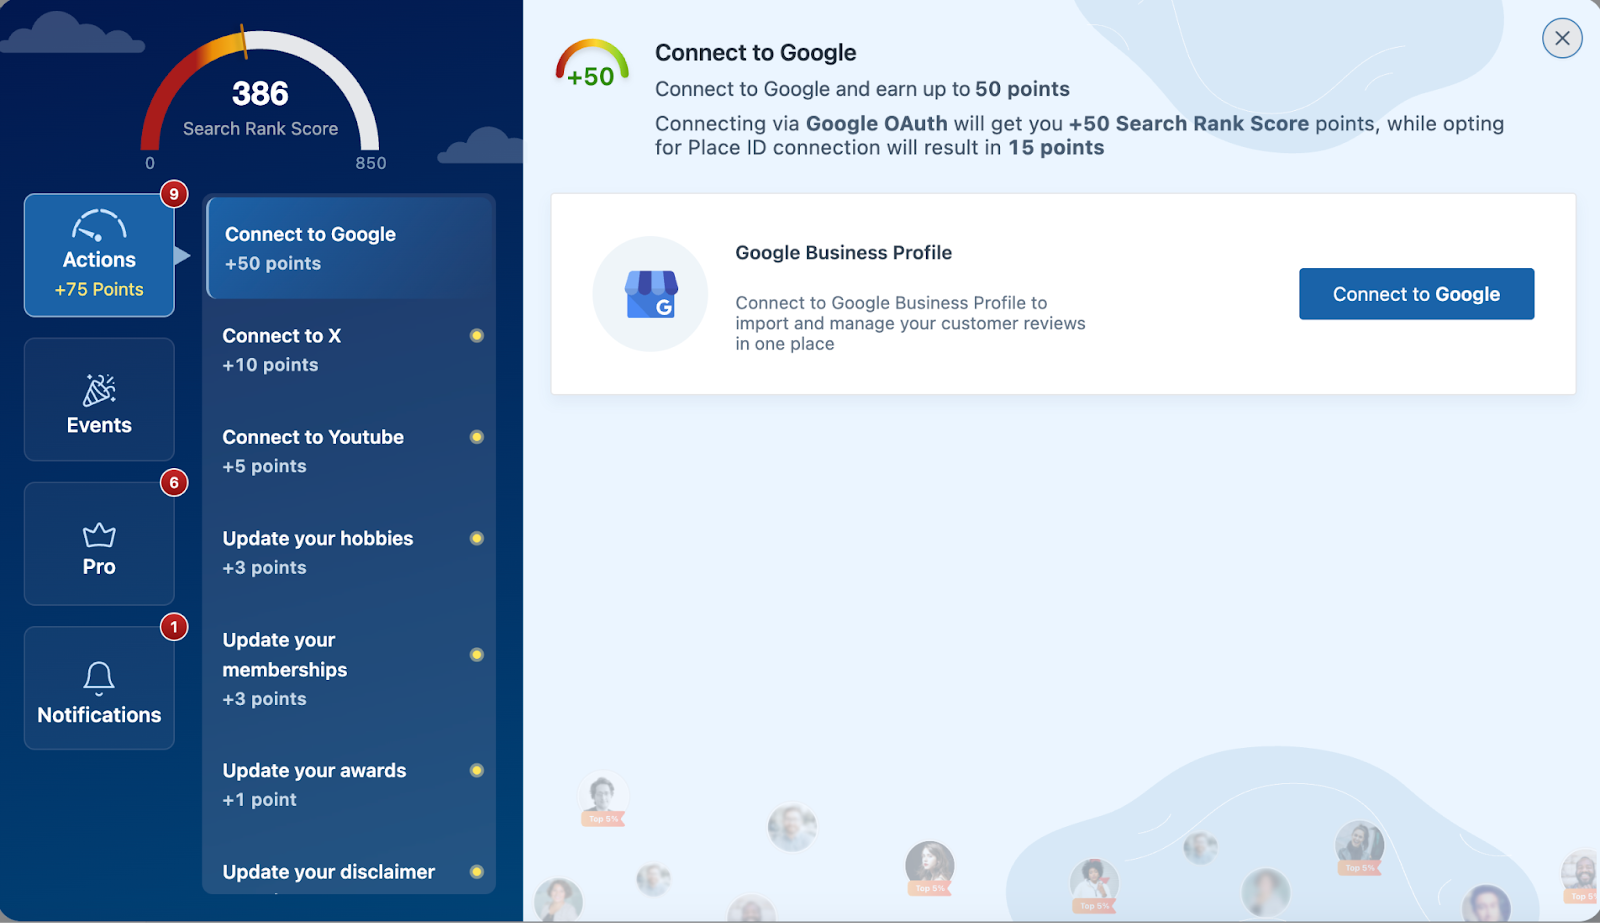Click yellow dot beside Update your memberships
The width and height of the screenshot is (1600, 923).
(x=477, y=655)
